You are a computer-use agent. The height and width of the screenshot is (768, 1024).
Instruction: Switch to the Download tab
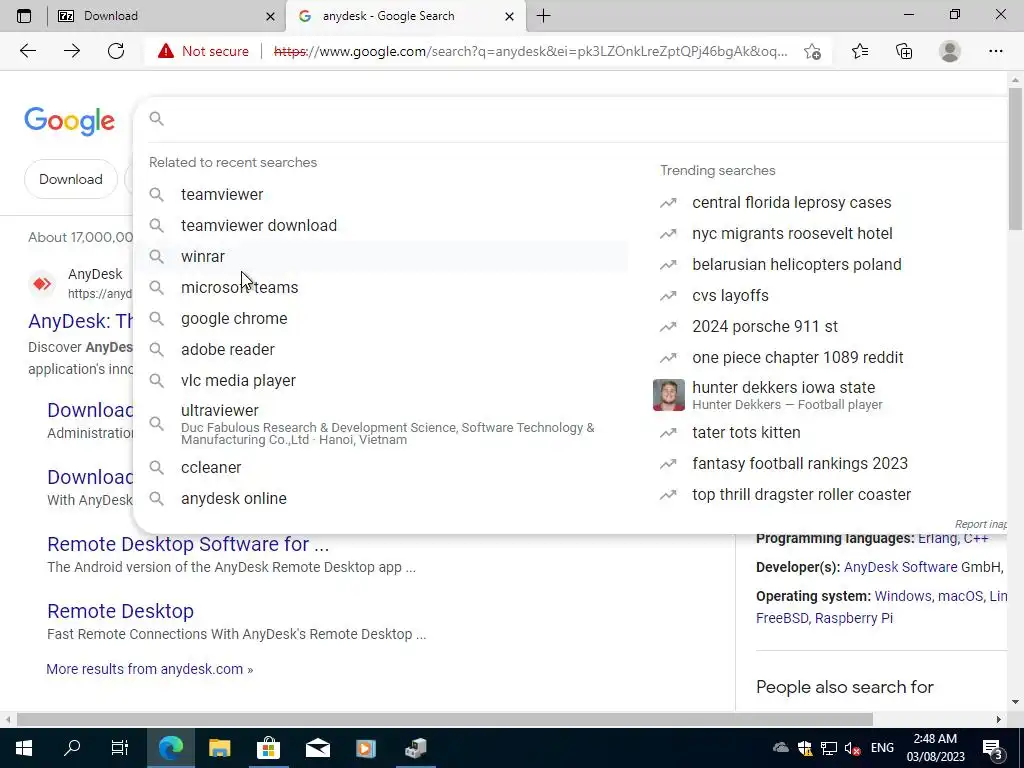(167, 16)
